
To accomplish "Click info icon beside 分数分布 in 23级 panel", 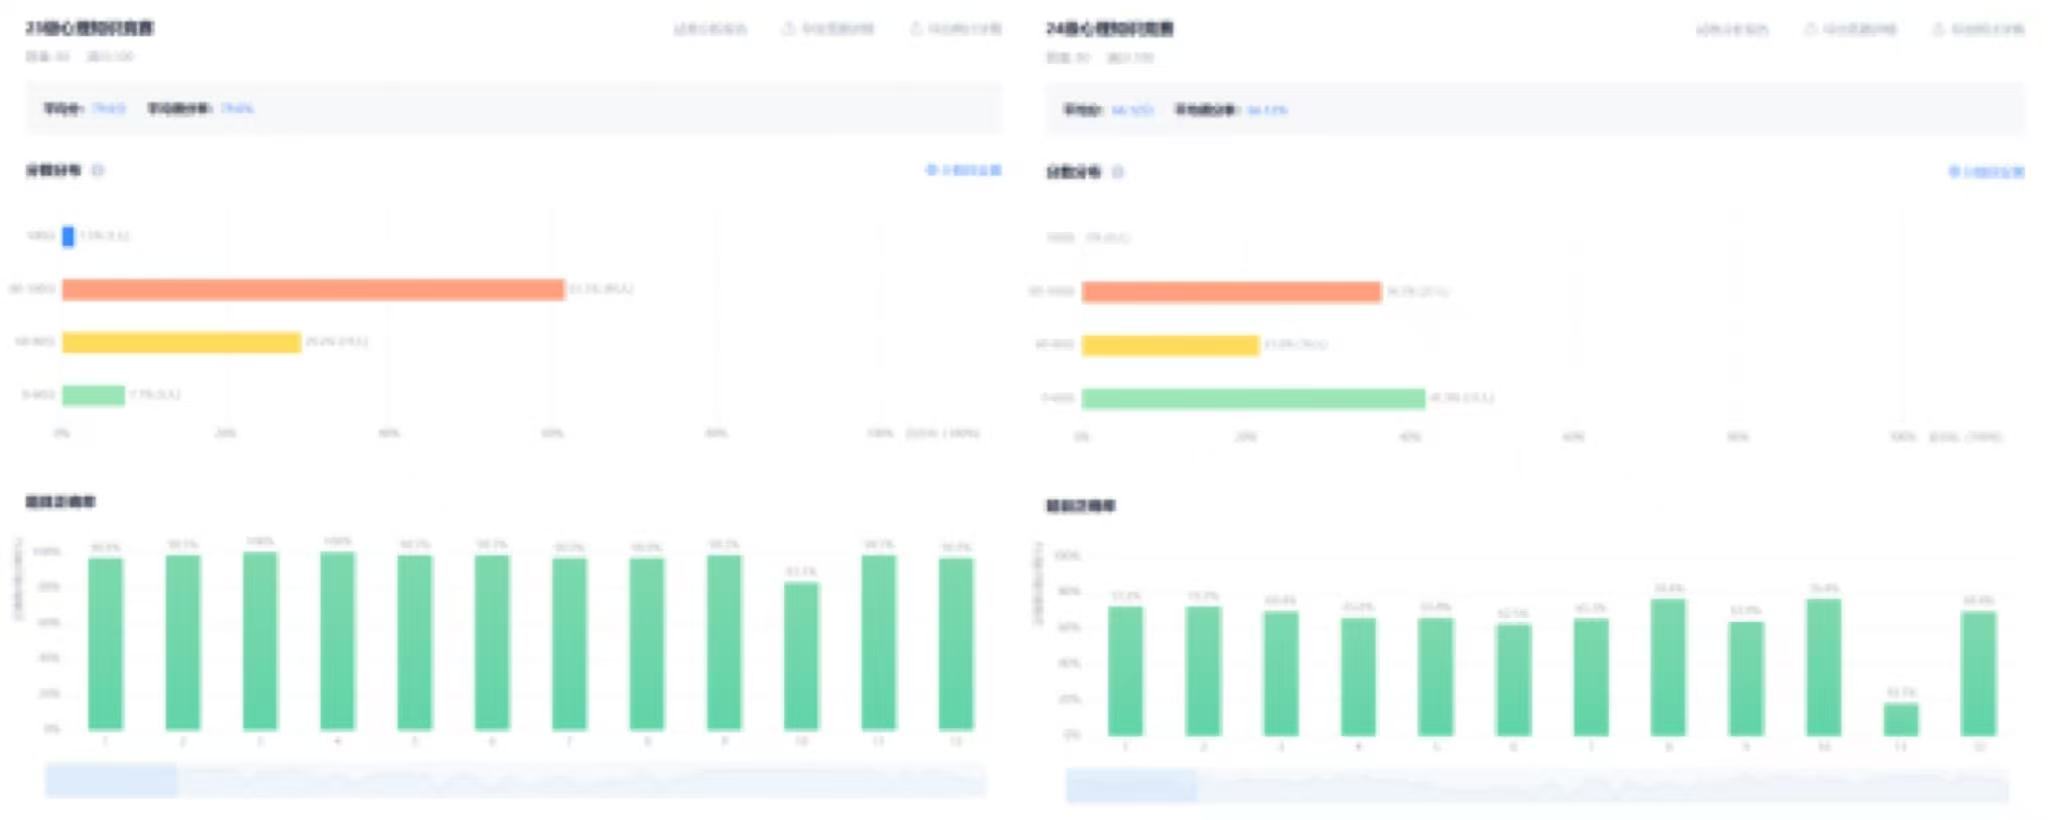I will tap(98, 171).
